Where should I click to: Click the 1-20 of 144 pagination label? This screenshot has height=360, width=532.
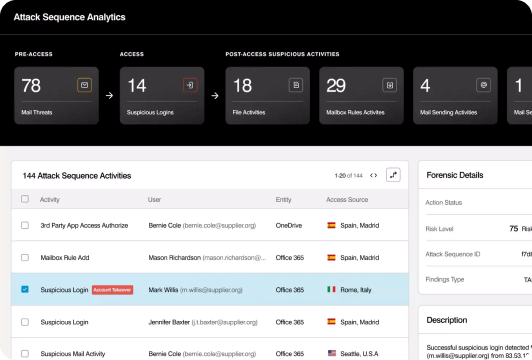tap(348, 175)
